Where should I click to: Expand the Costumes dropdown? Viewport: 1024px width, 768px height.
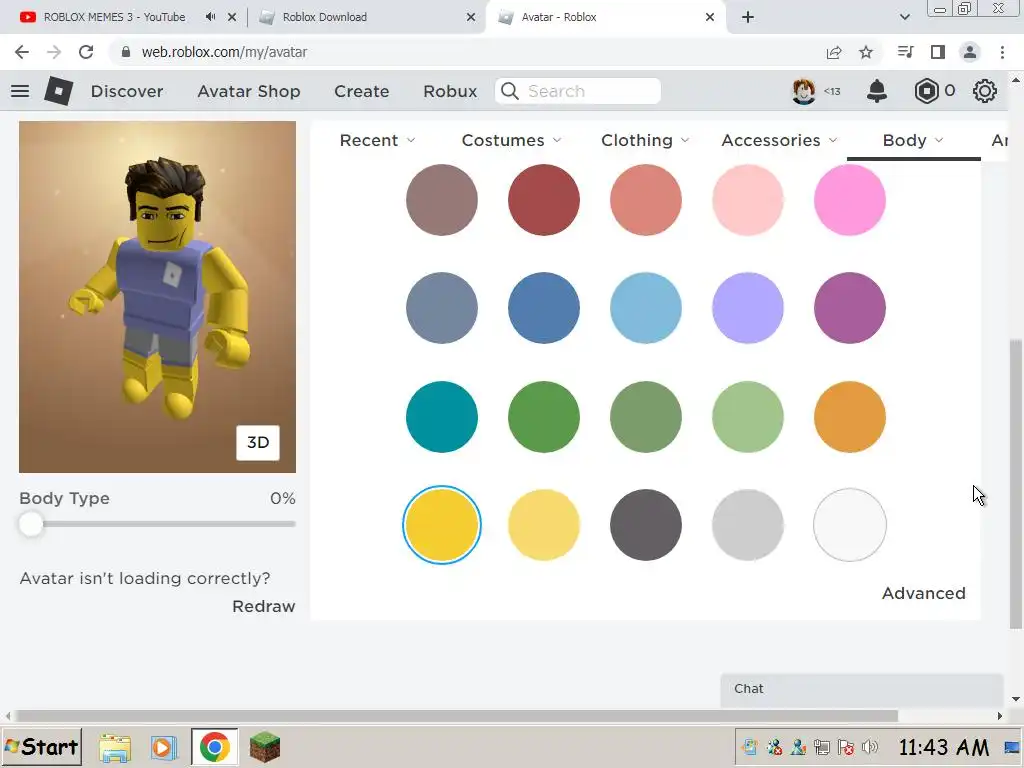(511, 140)
